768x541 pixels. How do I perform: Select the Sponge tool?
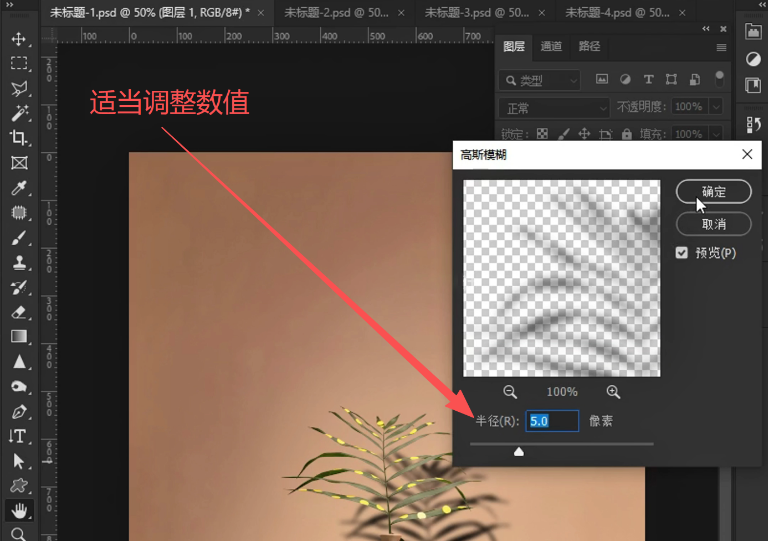point(19,386)
